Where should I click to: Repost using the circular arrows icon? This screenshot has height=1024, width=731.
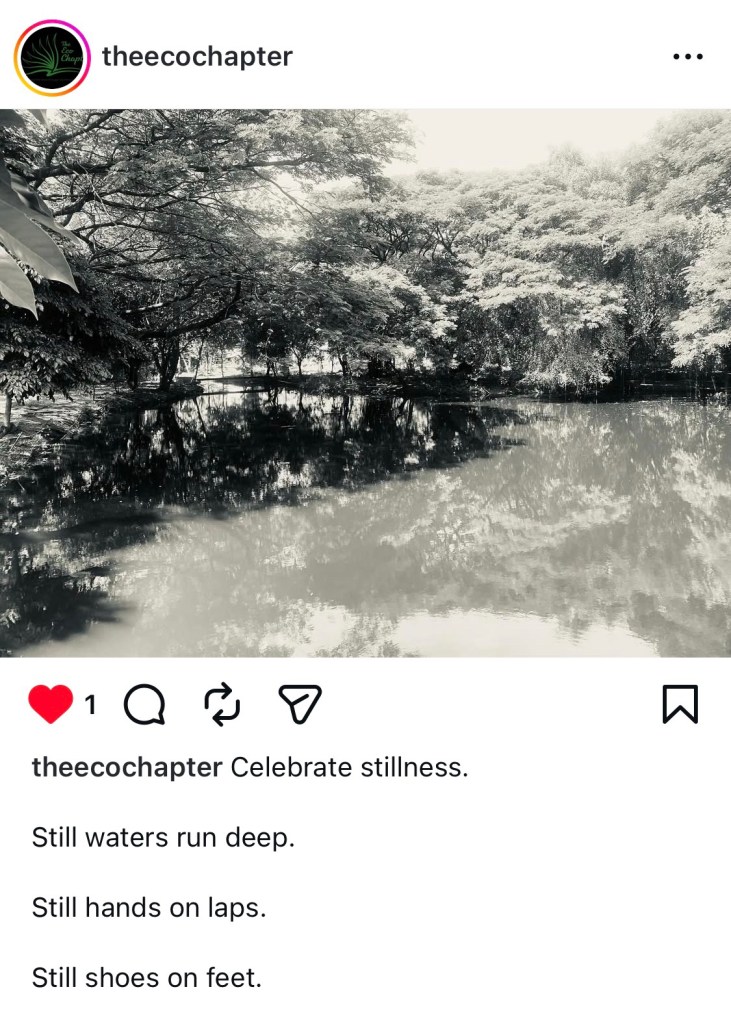[x=222, y=706]
